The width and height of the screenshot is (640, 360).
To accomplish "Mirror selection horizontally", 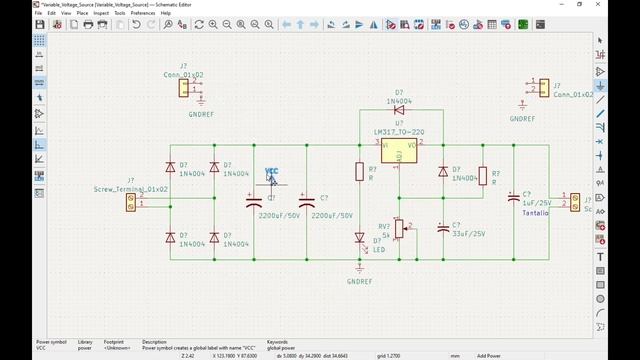I will click(x=373, y=24).
